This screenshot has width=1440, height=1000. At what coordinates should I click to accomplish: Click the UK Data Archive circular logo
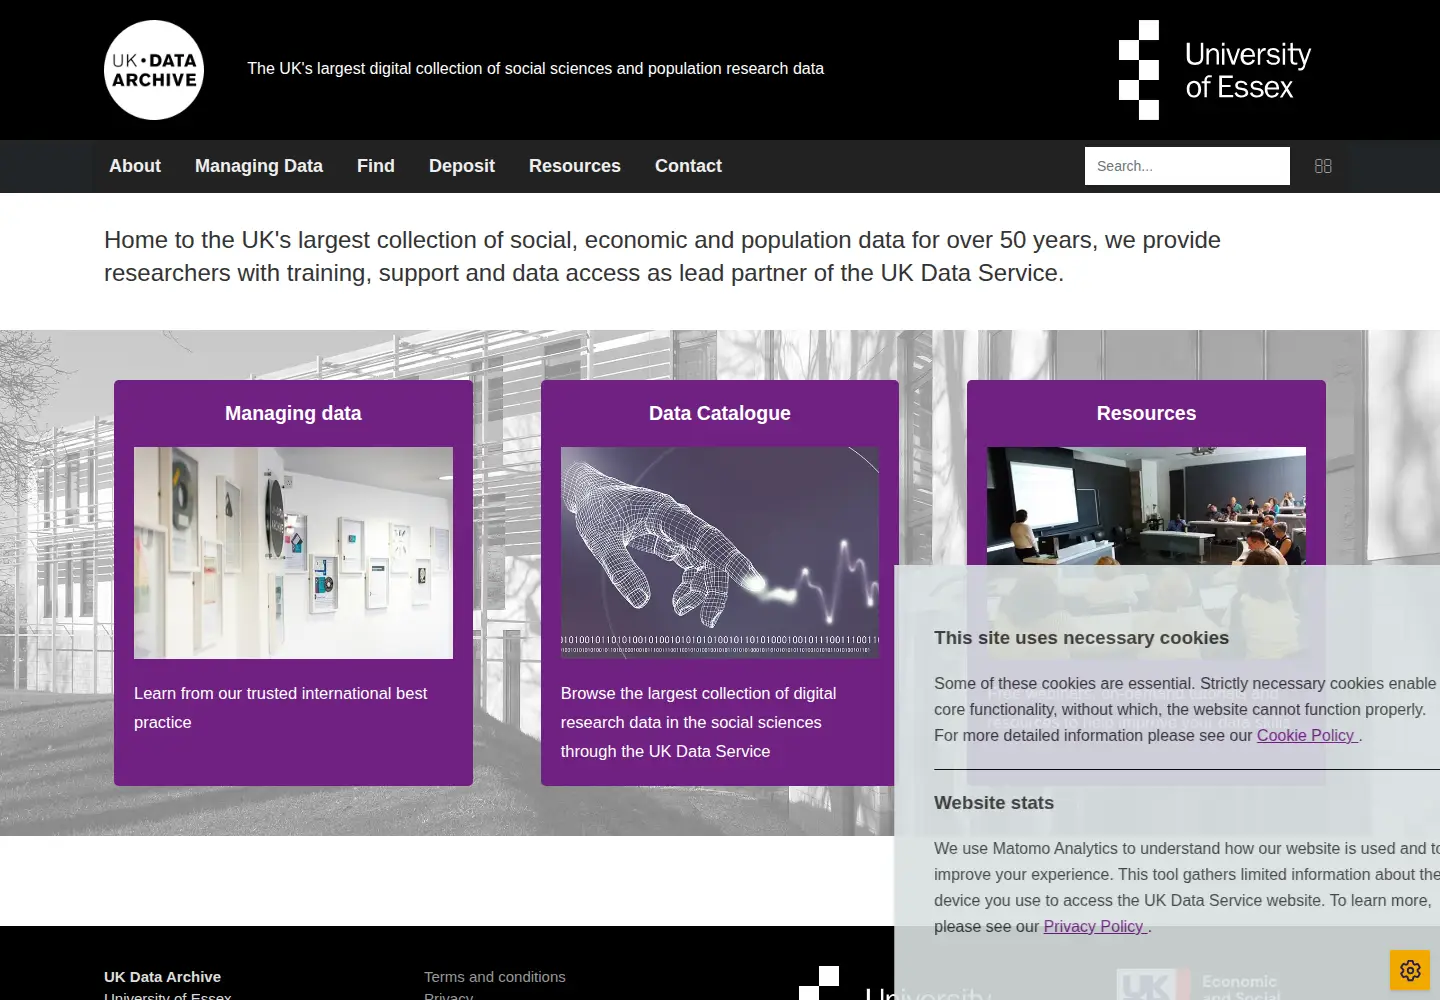tap(154, 70)
